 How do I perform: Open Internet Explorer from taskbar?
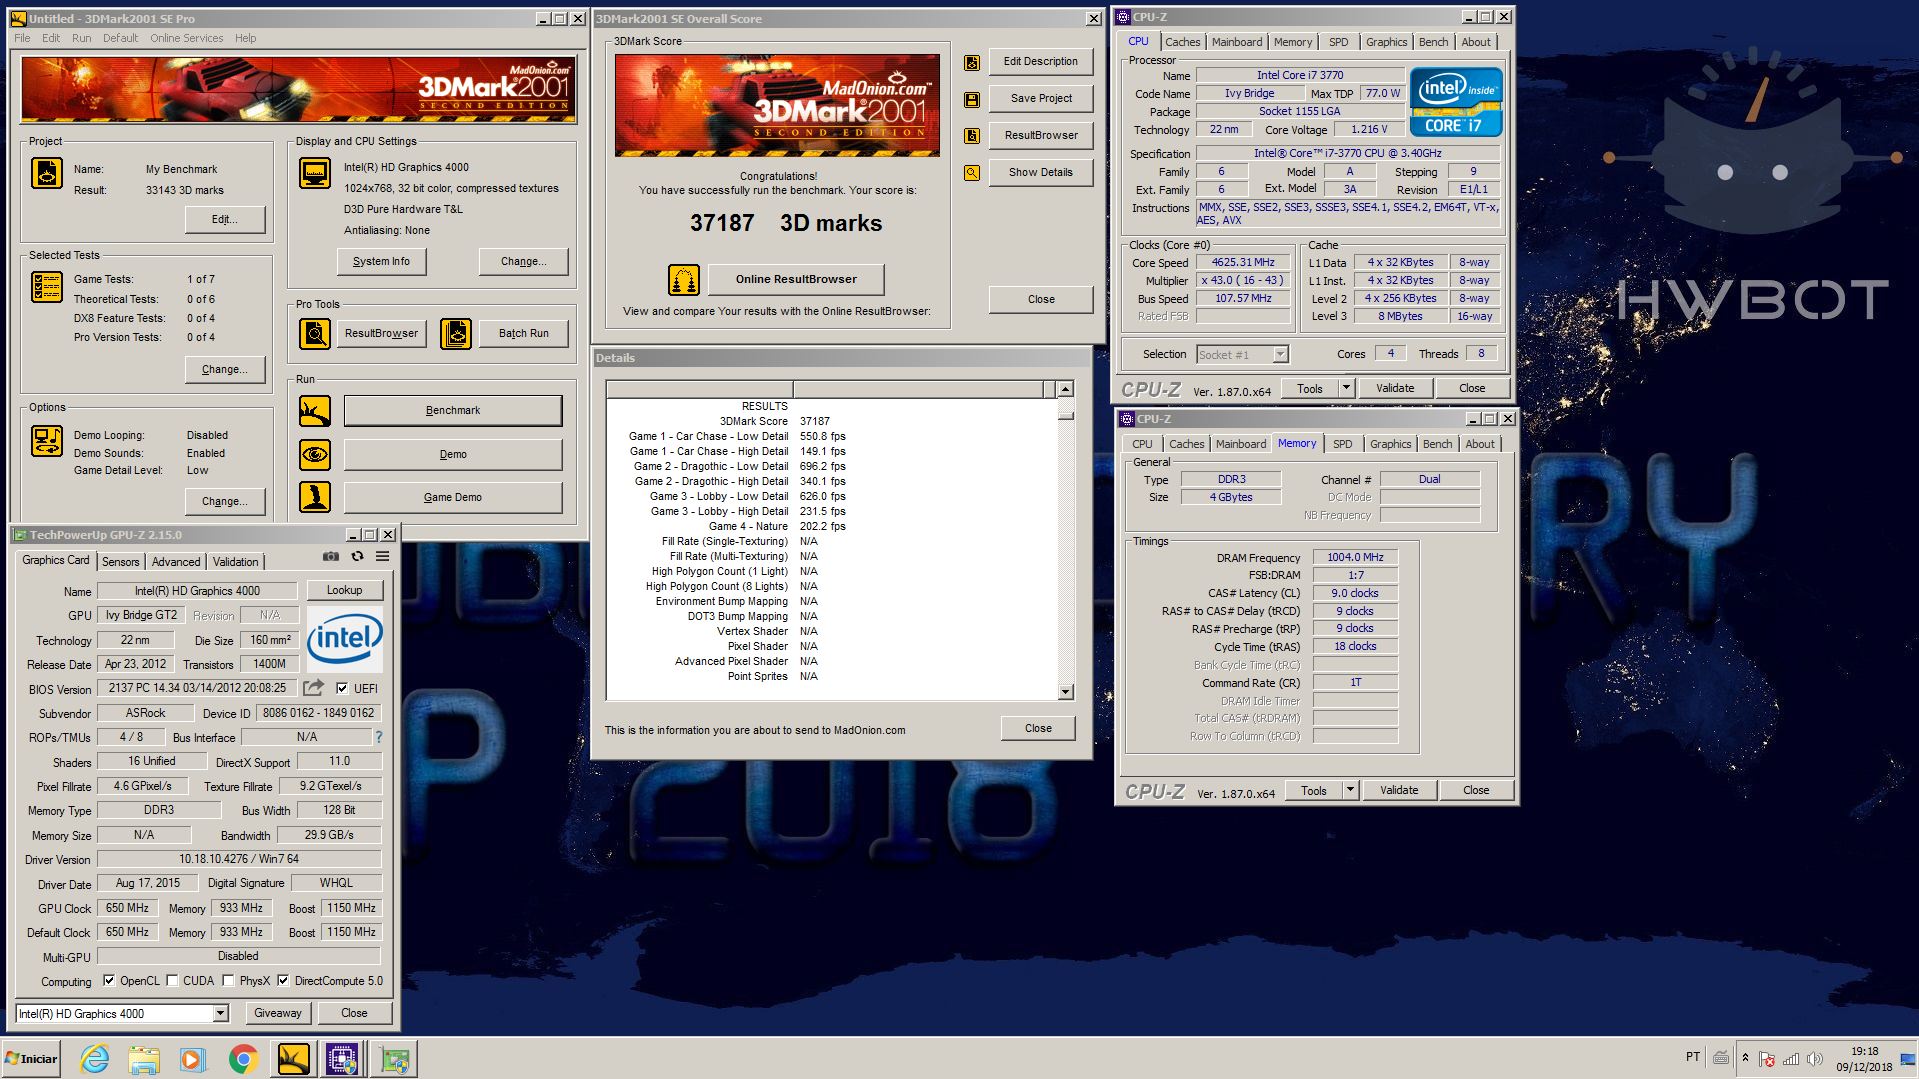click(95, 1059)
